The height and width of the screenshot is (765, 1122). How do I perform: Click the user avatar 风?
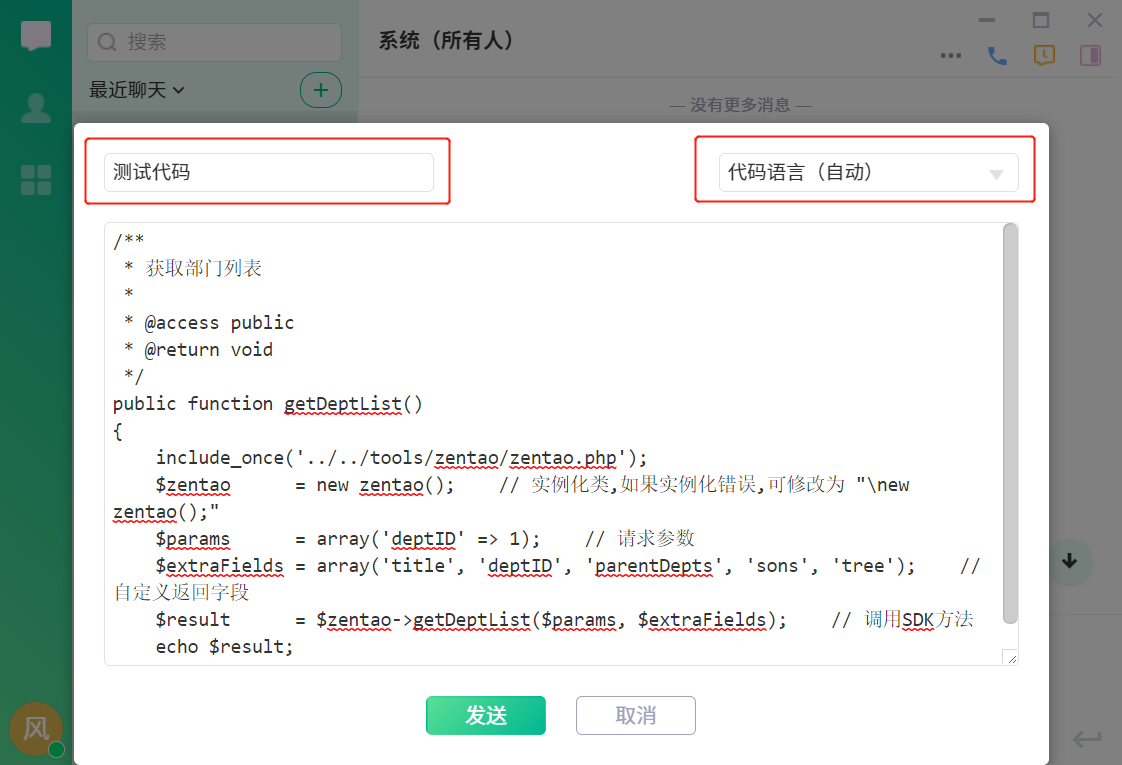36,728
